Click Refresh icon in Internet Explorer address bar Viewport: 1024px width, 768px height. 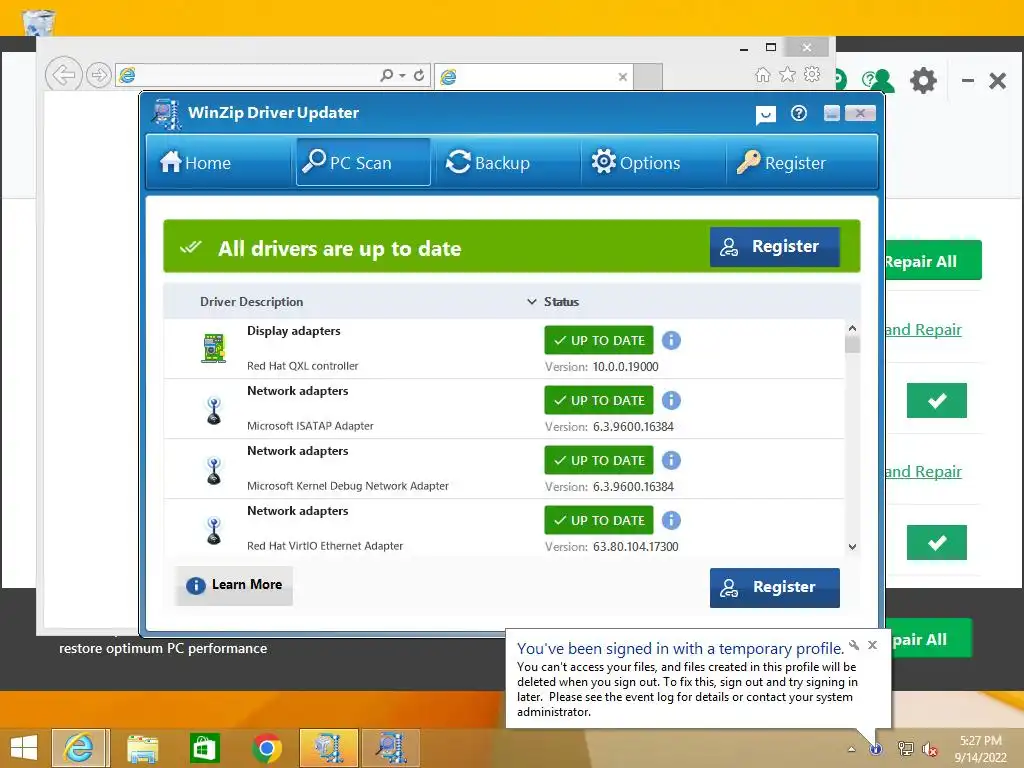coord(419,76)
